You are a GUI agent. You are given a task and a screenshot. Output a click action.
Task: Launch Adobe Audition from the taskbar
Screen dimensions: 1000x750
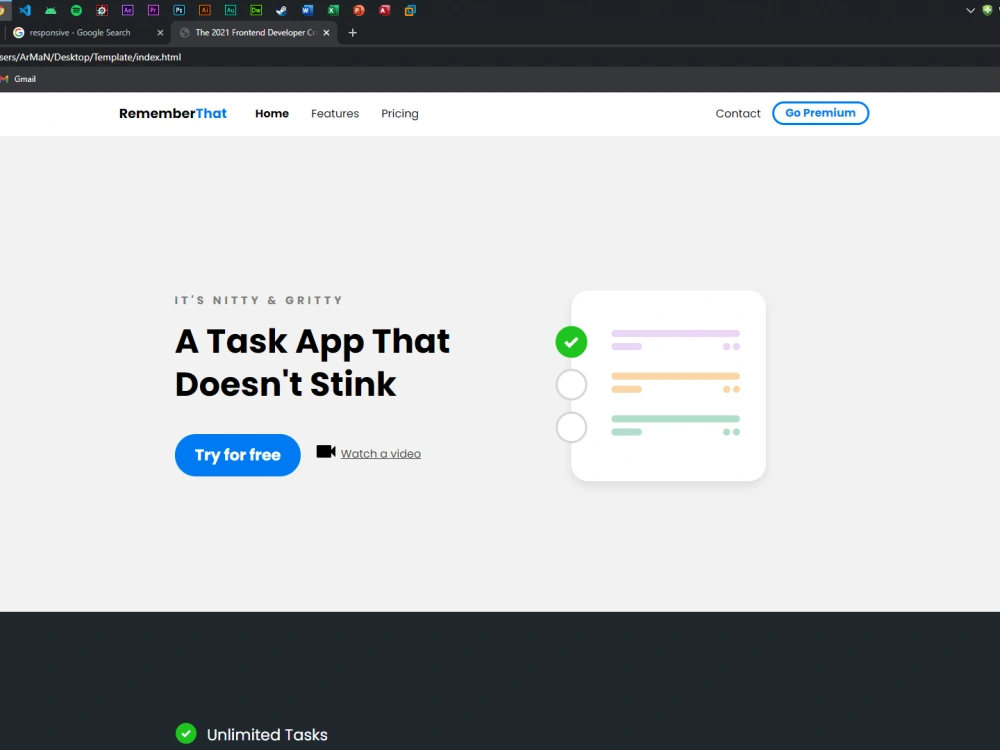pyautogui.click(x=230, y=10)
